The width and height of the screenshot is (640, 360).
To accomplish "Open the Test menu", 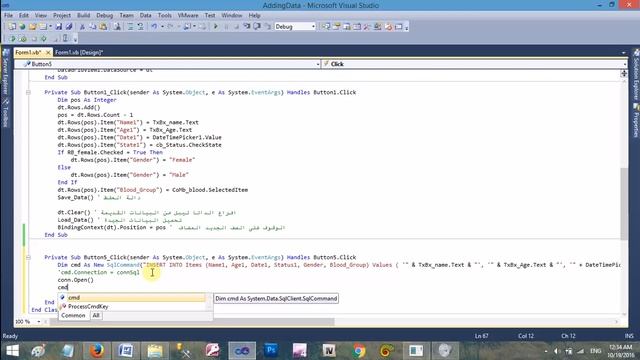I will (210, 15).
